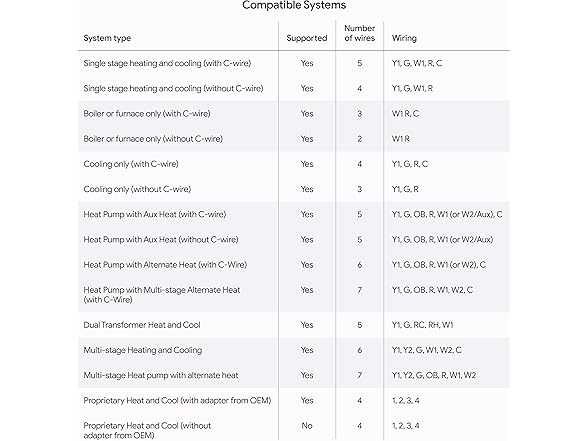Select the System type column header
This screenshot has height=441, width=588.
[x=107, y=38]
